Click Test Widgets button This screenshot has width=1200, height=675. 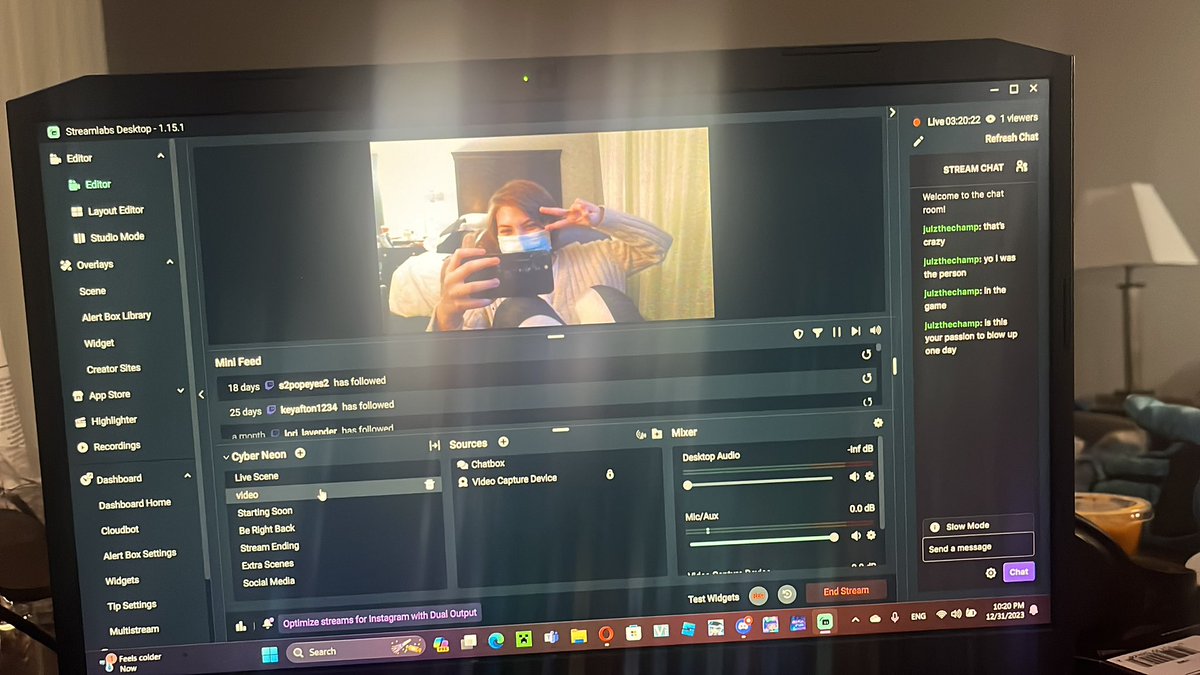(x=714, y=598)
